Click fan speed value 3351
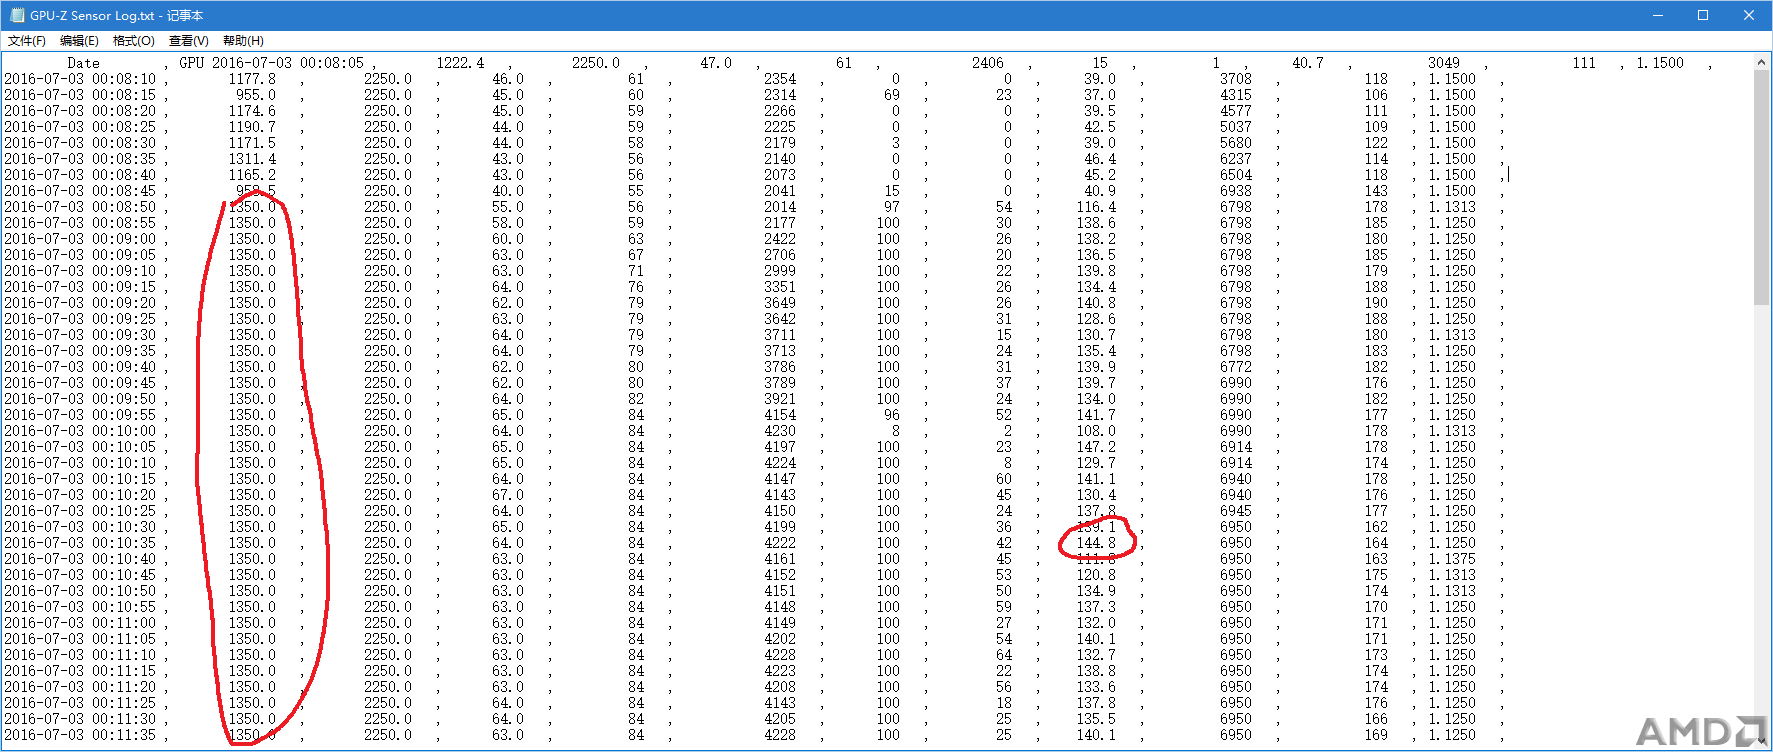Image resolution: width=1773 pixels, height=752 pixels. pos(780,287)
